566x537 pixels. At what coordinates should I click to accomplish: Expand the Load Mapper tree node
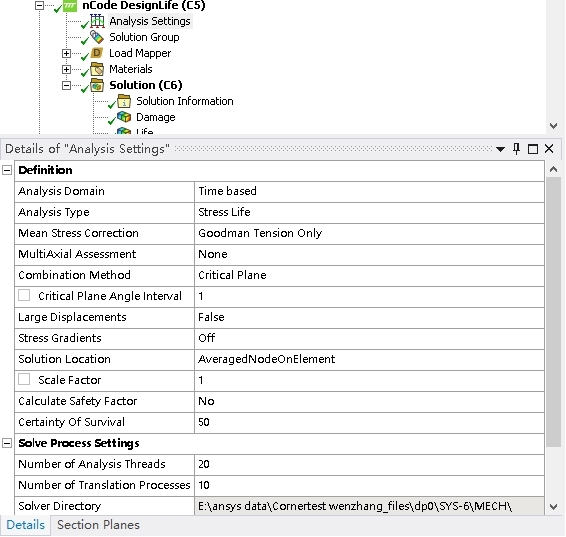point(66,53)
